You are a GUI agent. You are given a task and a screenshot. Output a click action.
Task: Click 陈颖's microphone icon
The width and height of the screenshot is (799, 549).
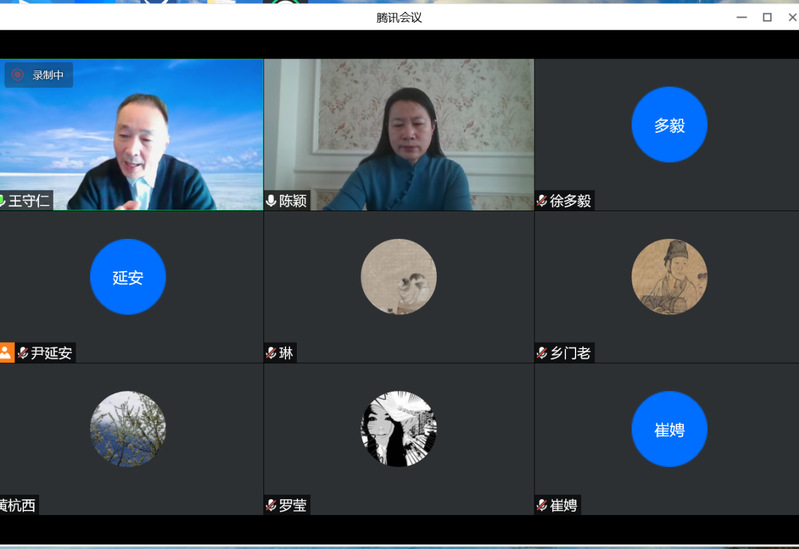[x=271, y=201]
